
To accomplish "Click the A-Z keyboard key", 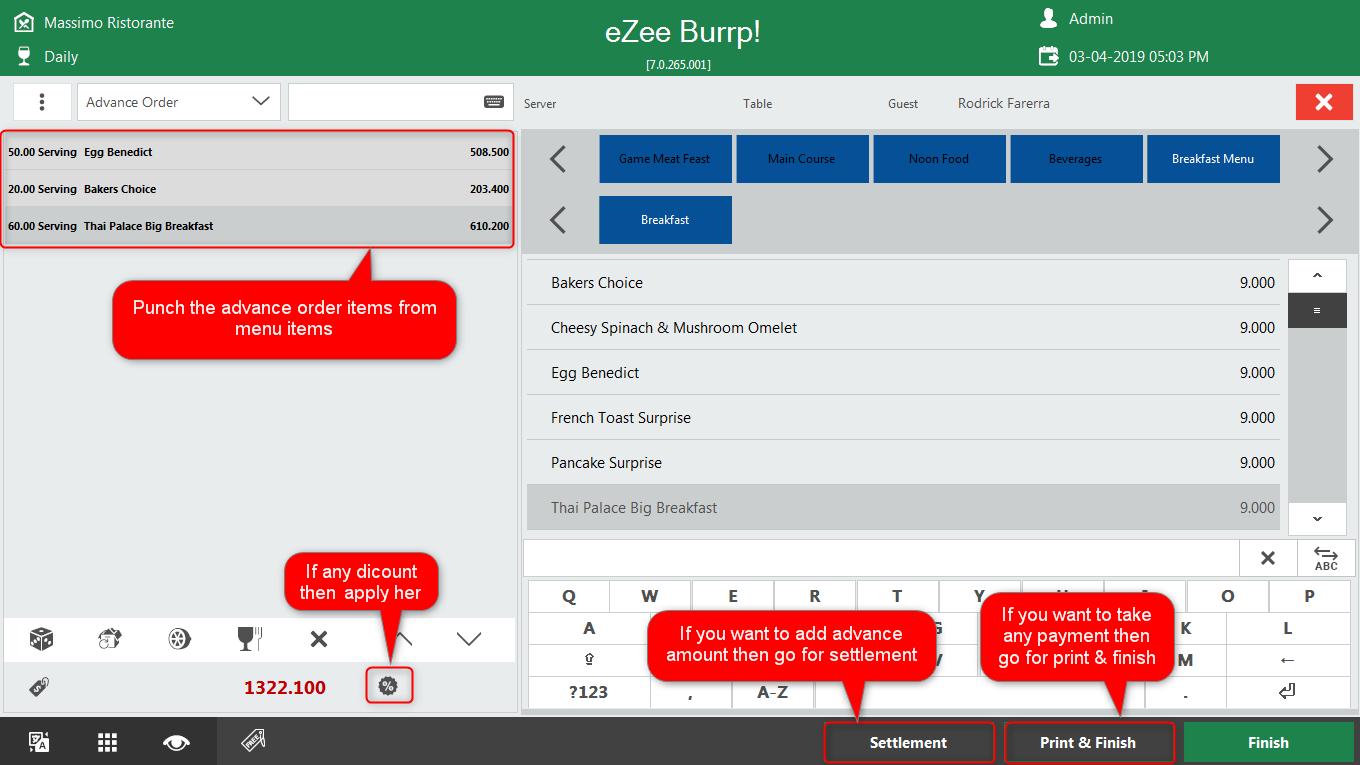I will (x=772, y=692).
